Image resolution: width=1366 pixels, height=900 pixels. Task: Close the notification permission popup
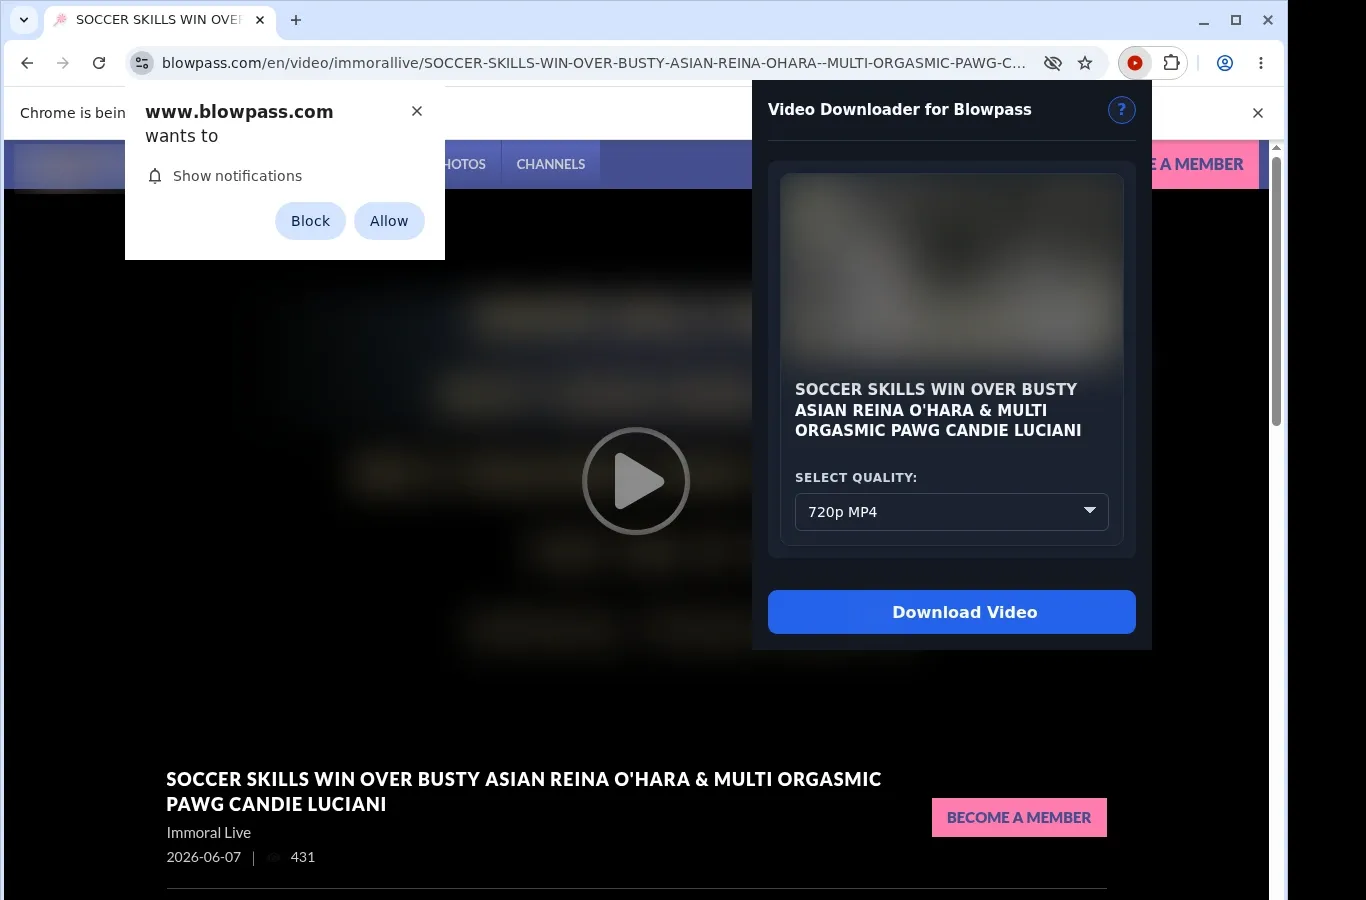pyautogui.click(x=417, y=111)
